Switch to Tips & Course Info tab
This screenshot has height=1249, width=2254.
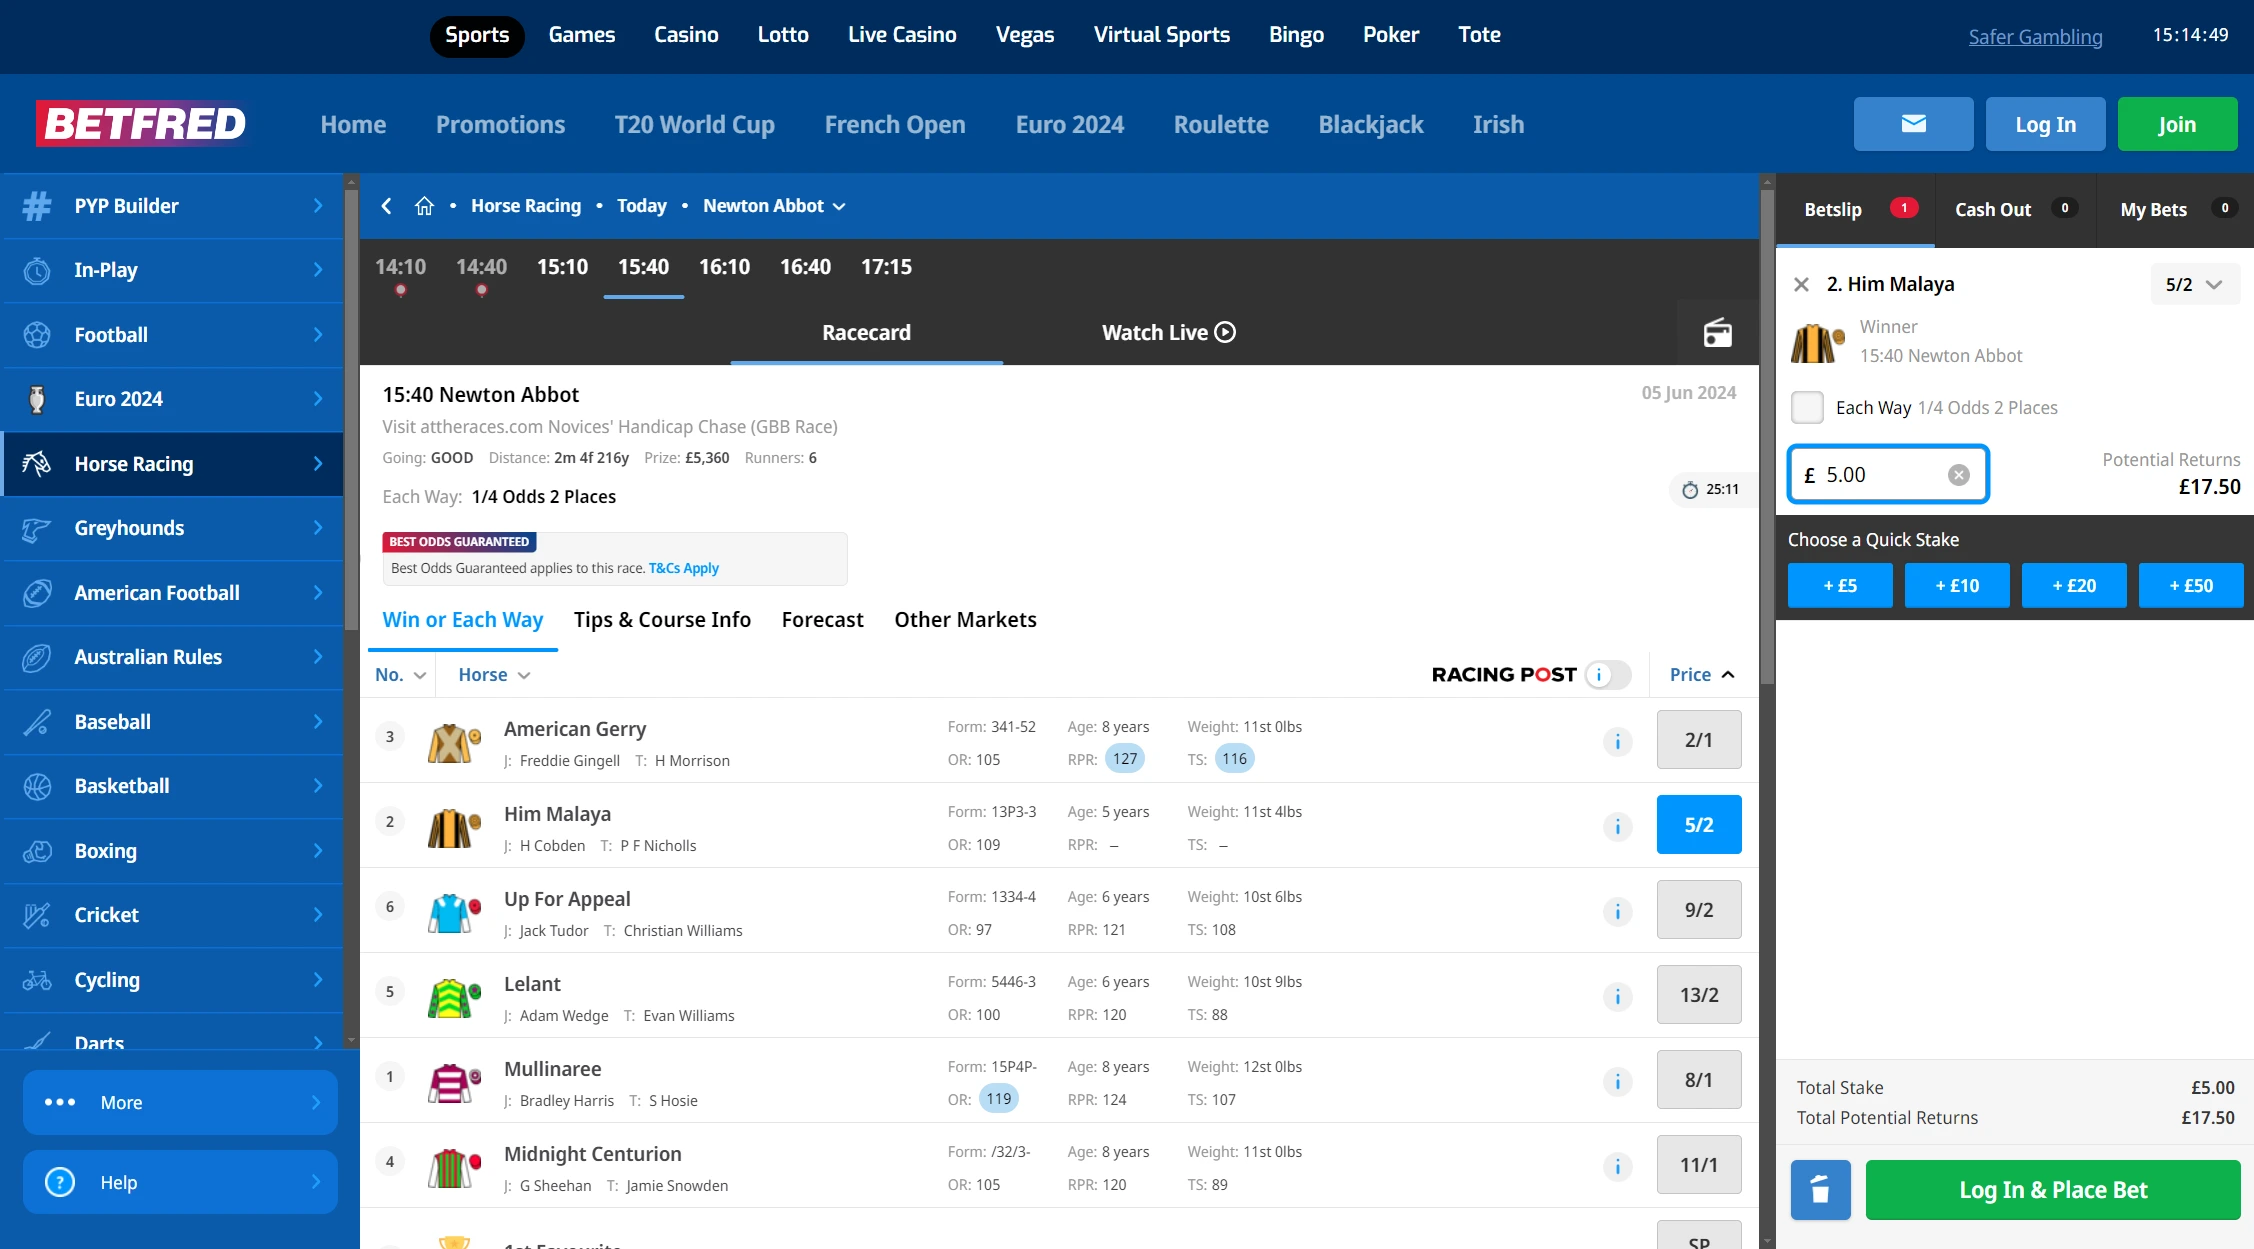point(662,620)
